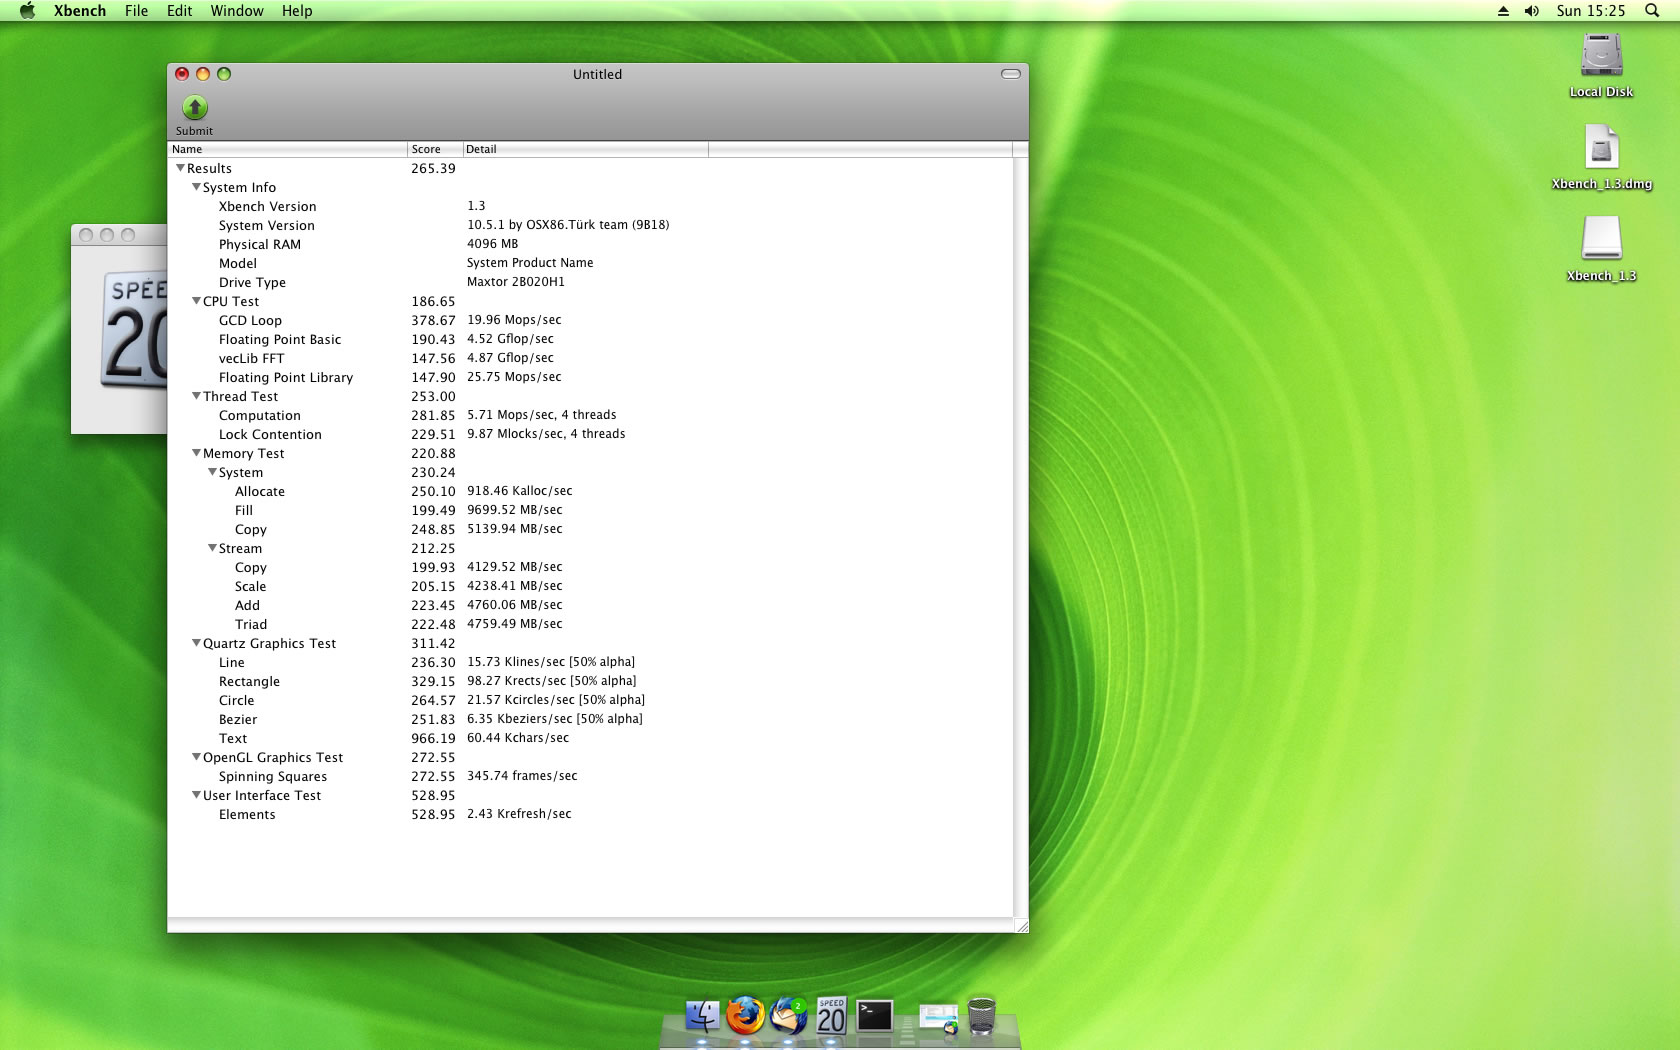
Task: Click the volume icon in menu bar
Action: pyautogui.click(x=1531, y=11)
